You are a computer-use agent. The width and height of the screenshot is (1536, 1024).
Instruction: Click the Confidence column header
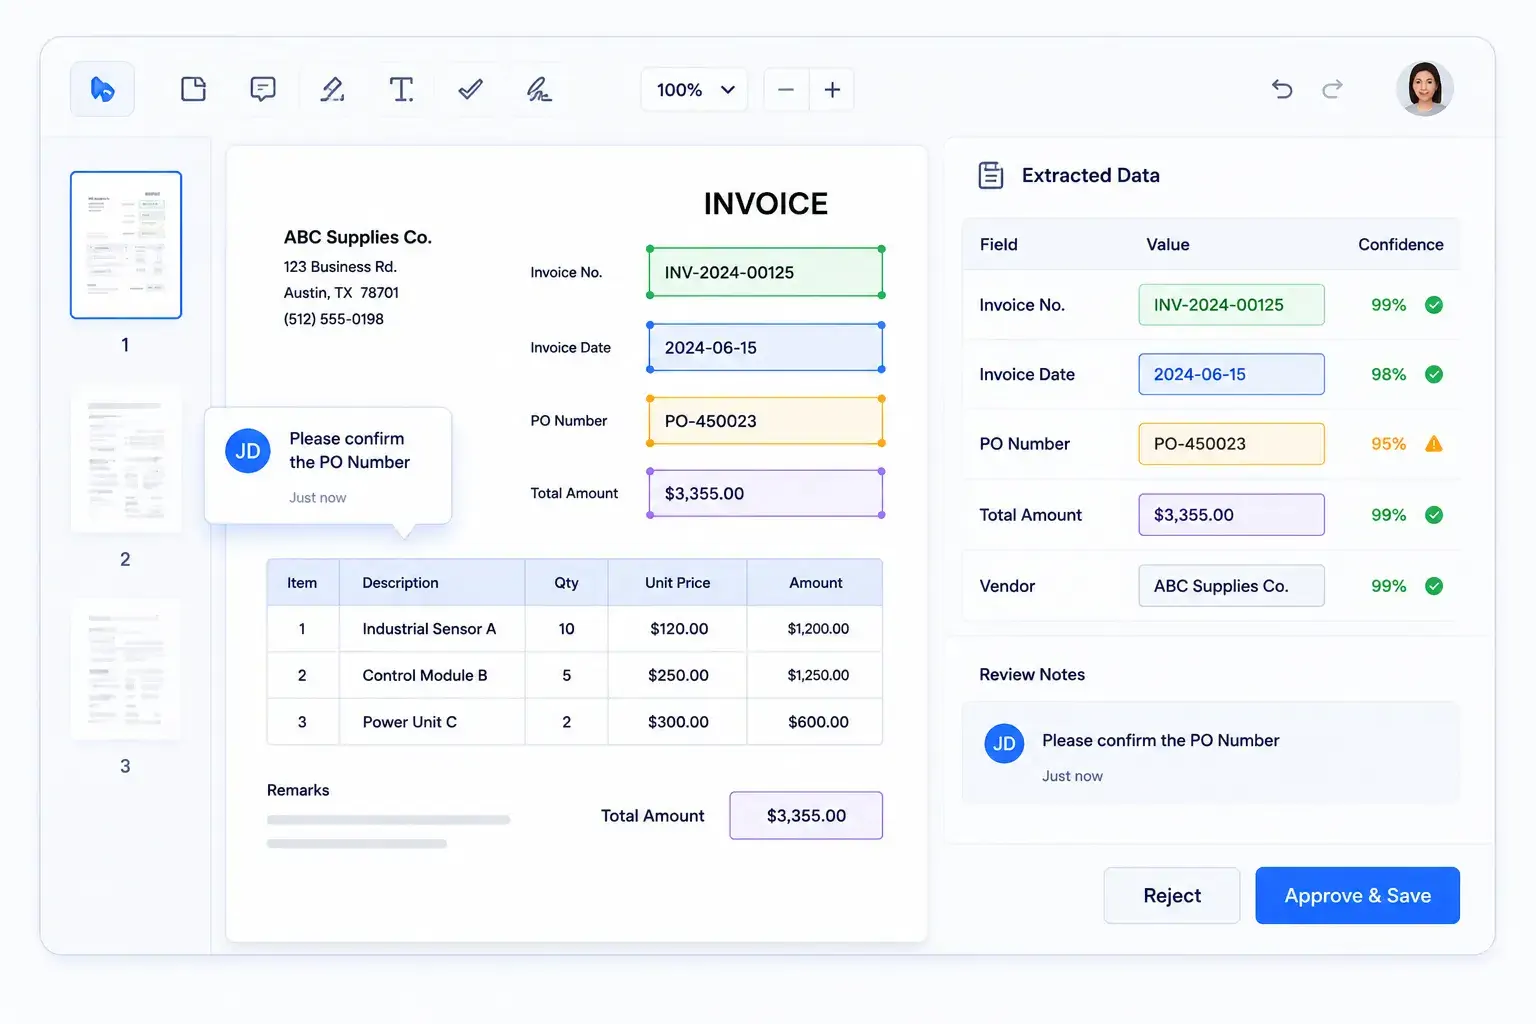pyautogui.click(x=1400, y=244)
